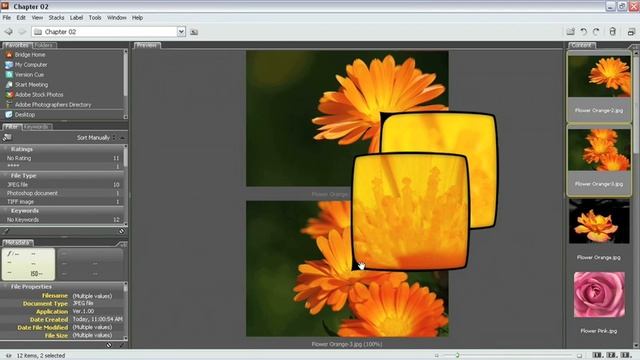Click smaller thumbnail size icon

(436, 356)
